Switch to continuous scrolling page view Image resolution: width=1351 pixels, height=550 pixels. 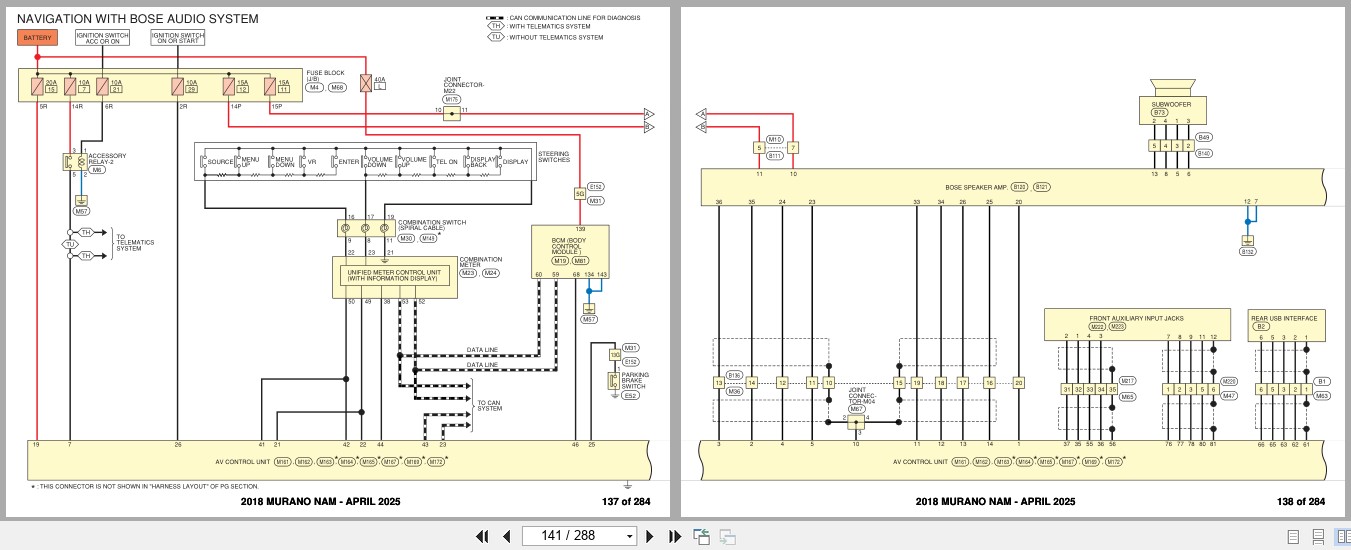click(x=1318, y=537)
